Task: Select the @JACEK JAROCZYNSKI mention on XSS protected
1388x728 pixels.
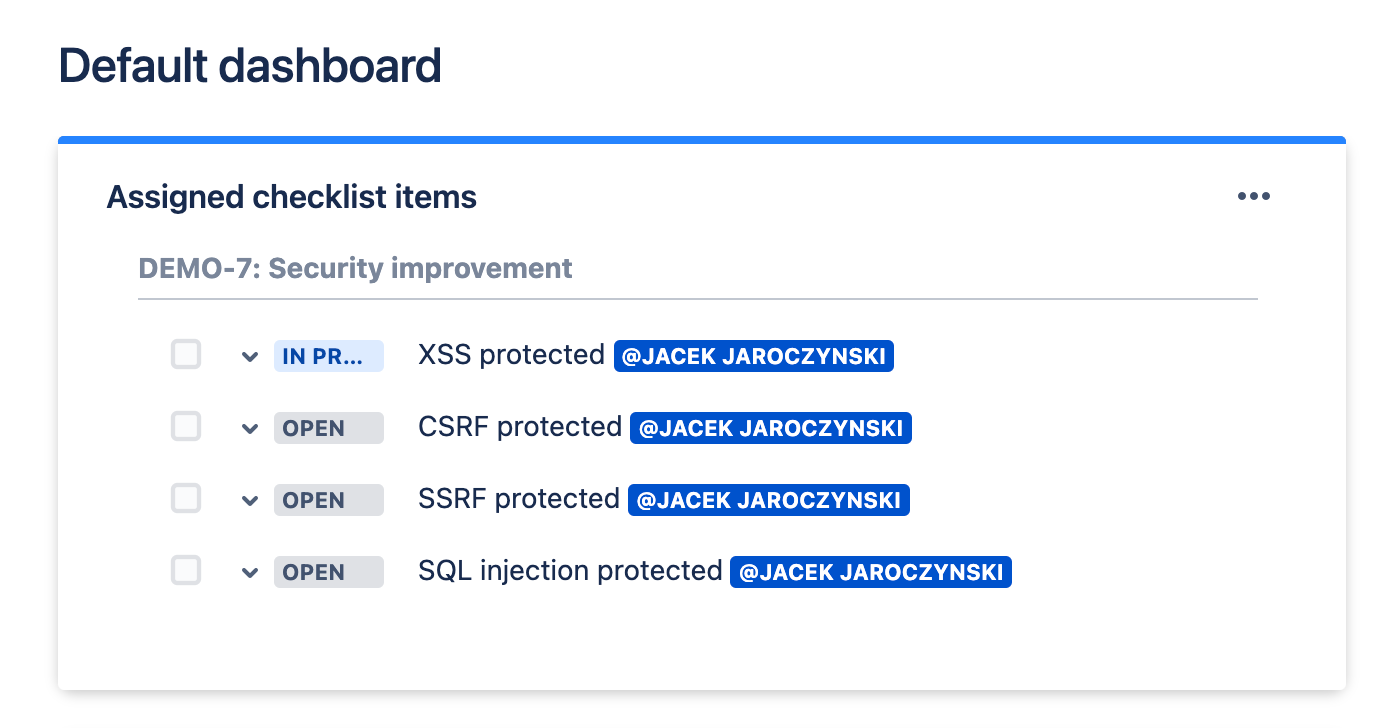Action: [753, 355]
